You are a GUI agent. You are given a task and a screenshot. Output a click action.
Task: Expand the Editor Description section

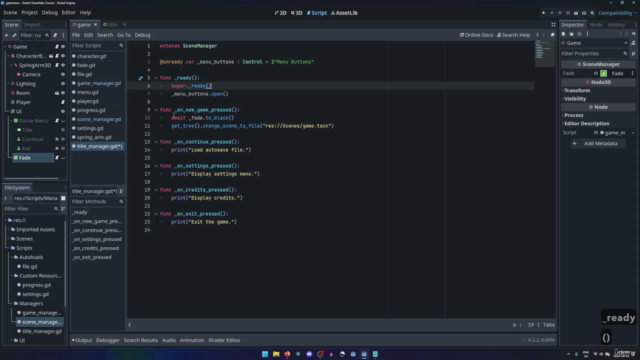[x=598, y=124]
